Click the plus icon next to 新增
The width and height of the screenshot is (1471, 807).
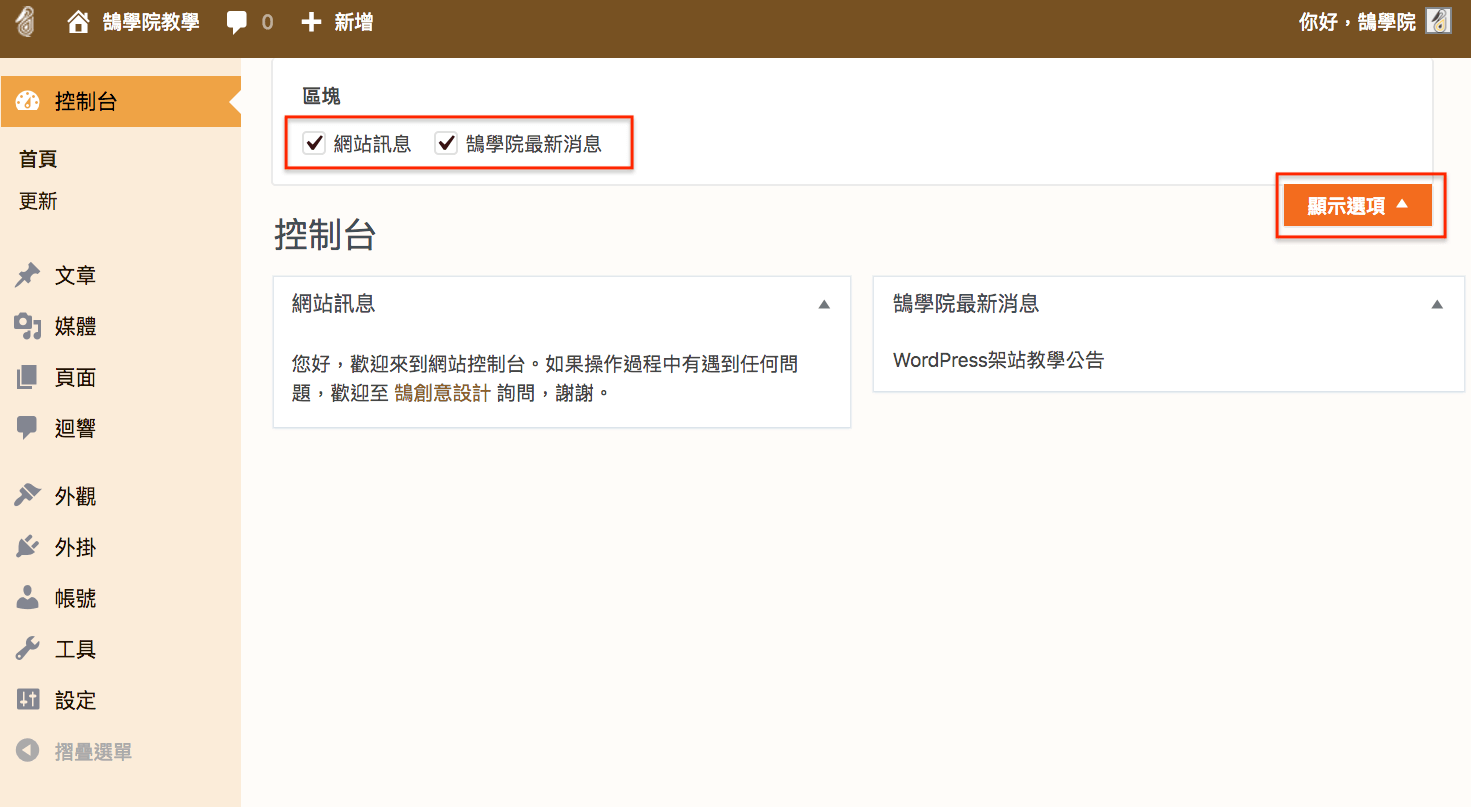[x=311, y=22]
